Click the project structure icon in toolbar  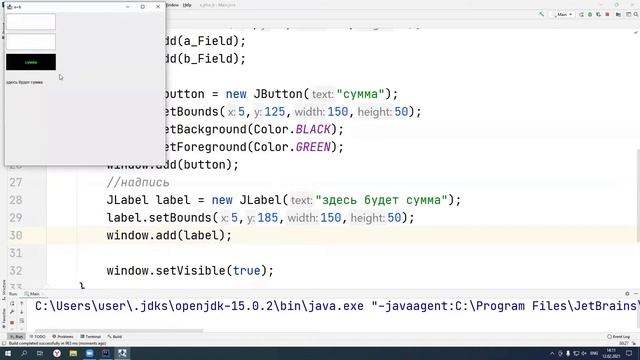point(618,14)
